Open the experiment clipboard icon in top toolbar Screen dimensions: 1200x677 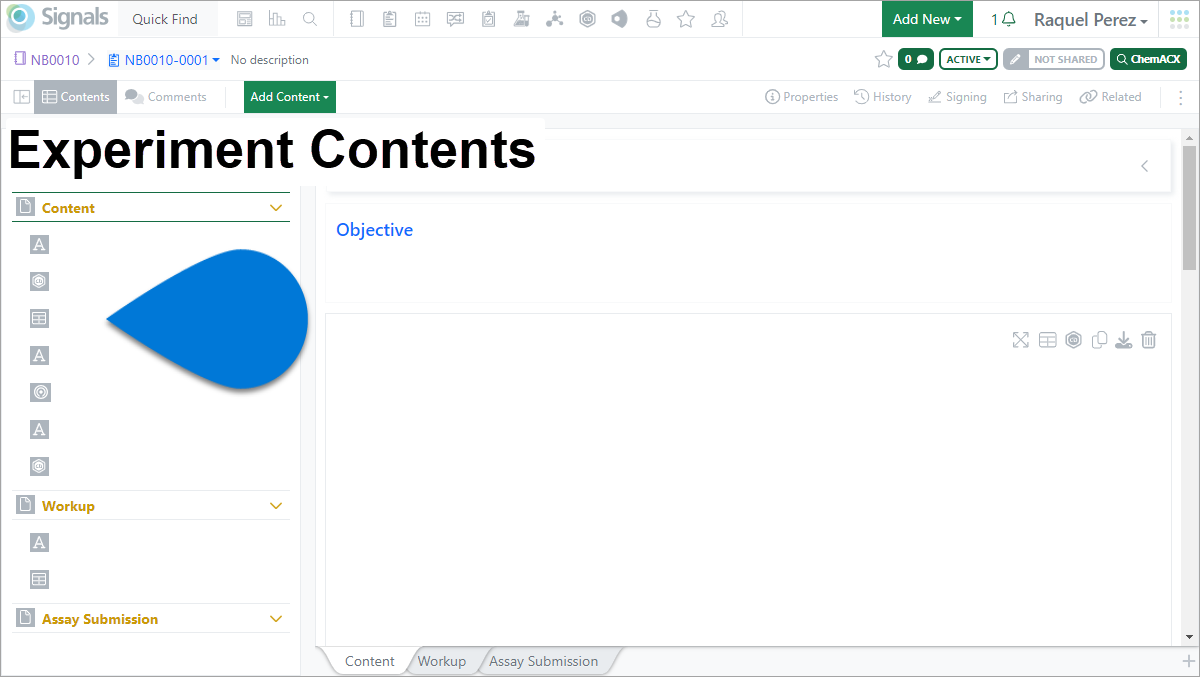(390, 19)
